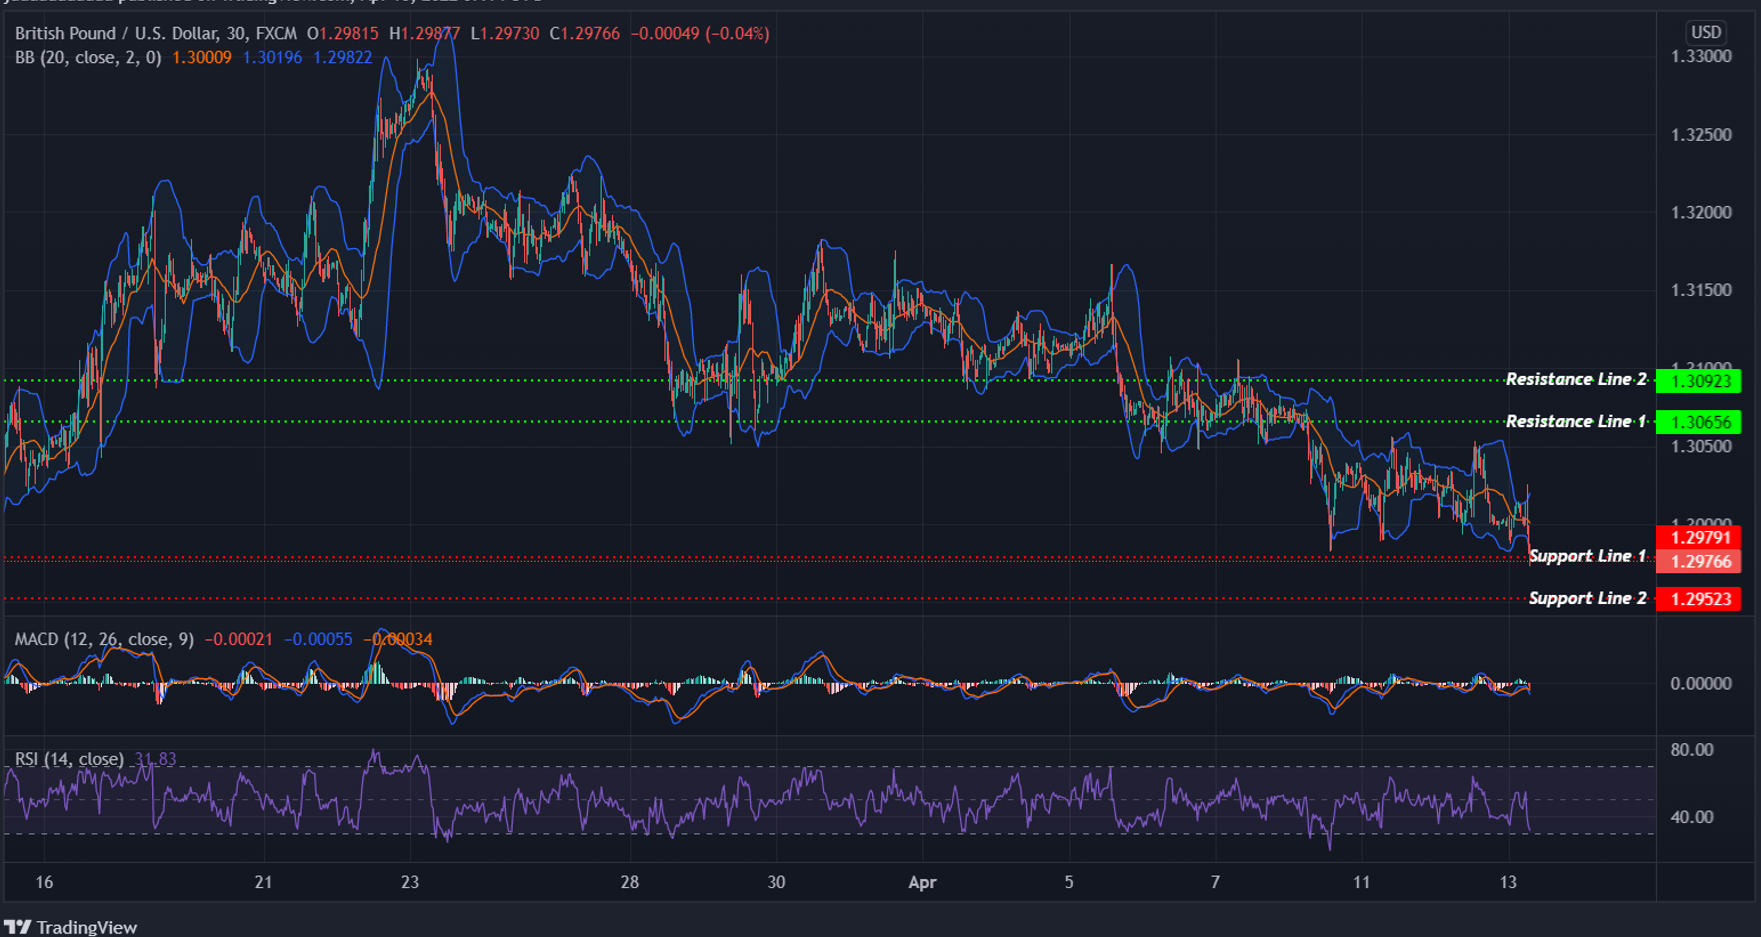Click the date label 16 on time axis
The height and width of the screenshot is (937, 1761).
point(44,883)
